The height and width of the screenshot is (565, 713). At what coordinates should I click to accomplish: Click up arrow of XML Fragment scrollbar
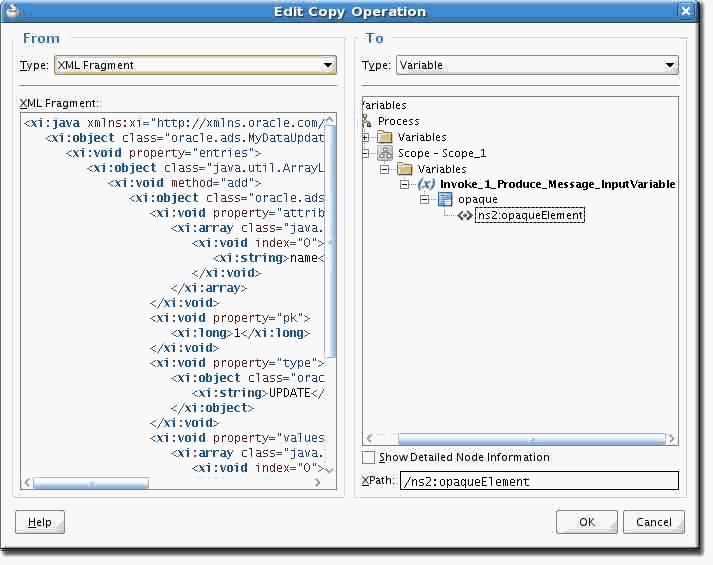point(331,120)
